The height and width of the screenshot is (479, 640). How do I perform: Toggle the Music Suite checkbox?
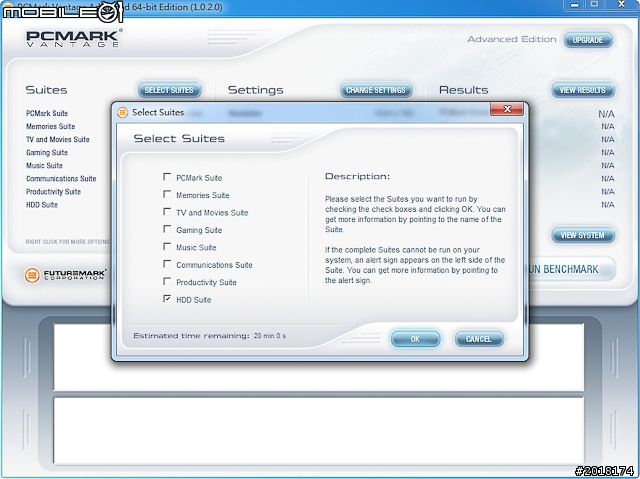point(167,246)
